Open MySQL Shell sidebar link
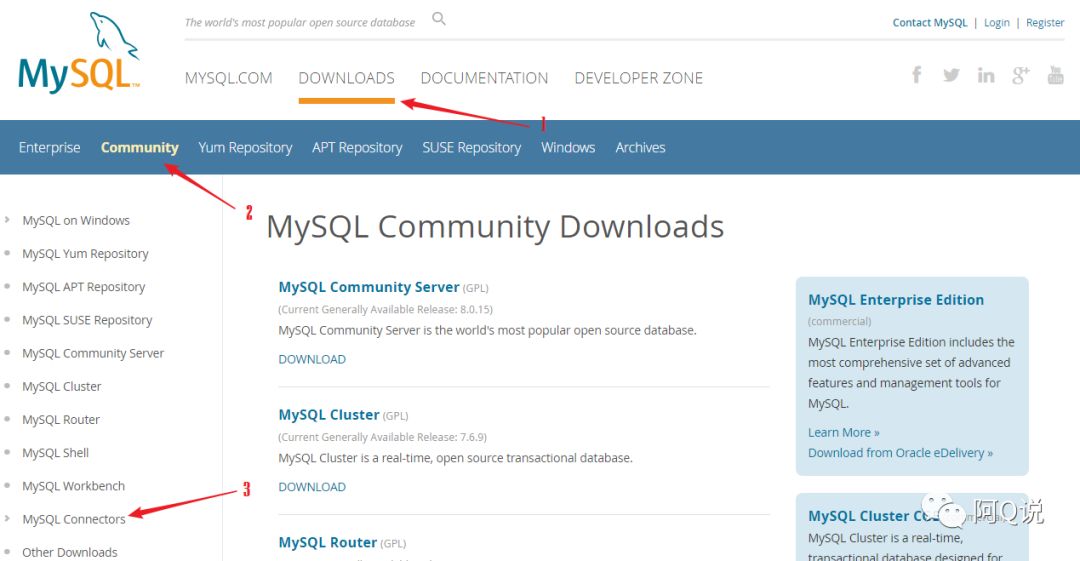Viewport: 1080px width, 561px height. click(x=55, y=452)
